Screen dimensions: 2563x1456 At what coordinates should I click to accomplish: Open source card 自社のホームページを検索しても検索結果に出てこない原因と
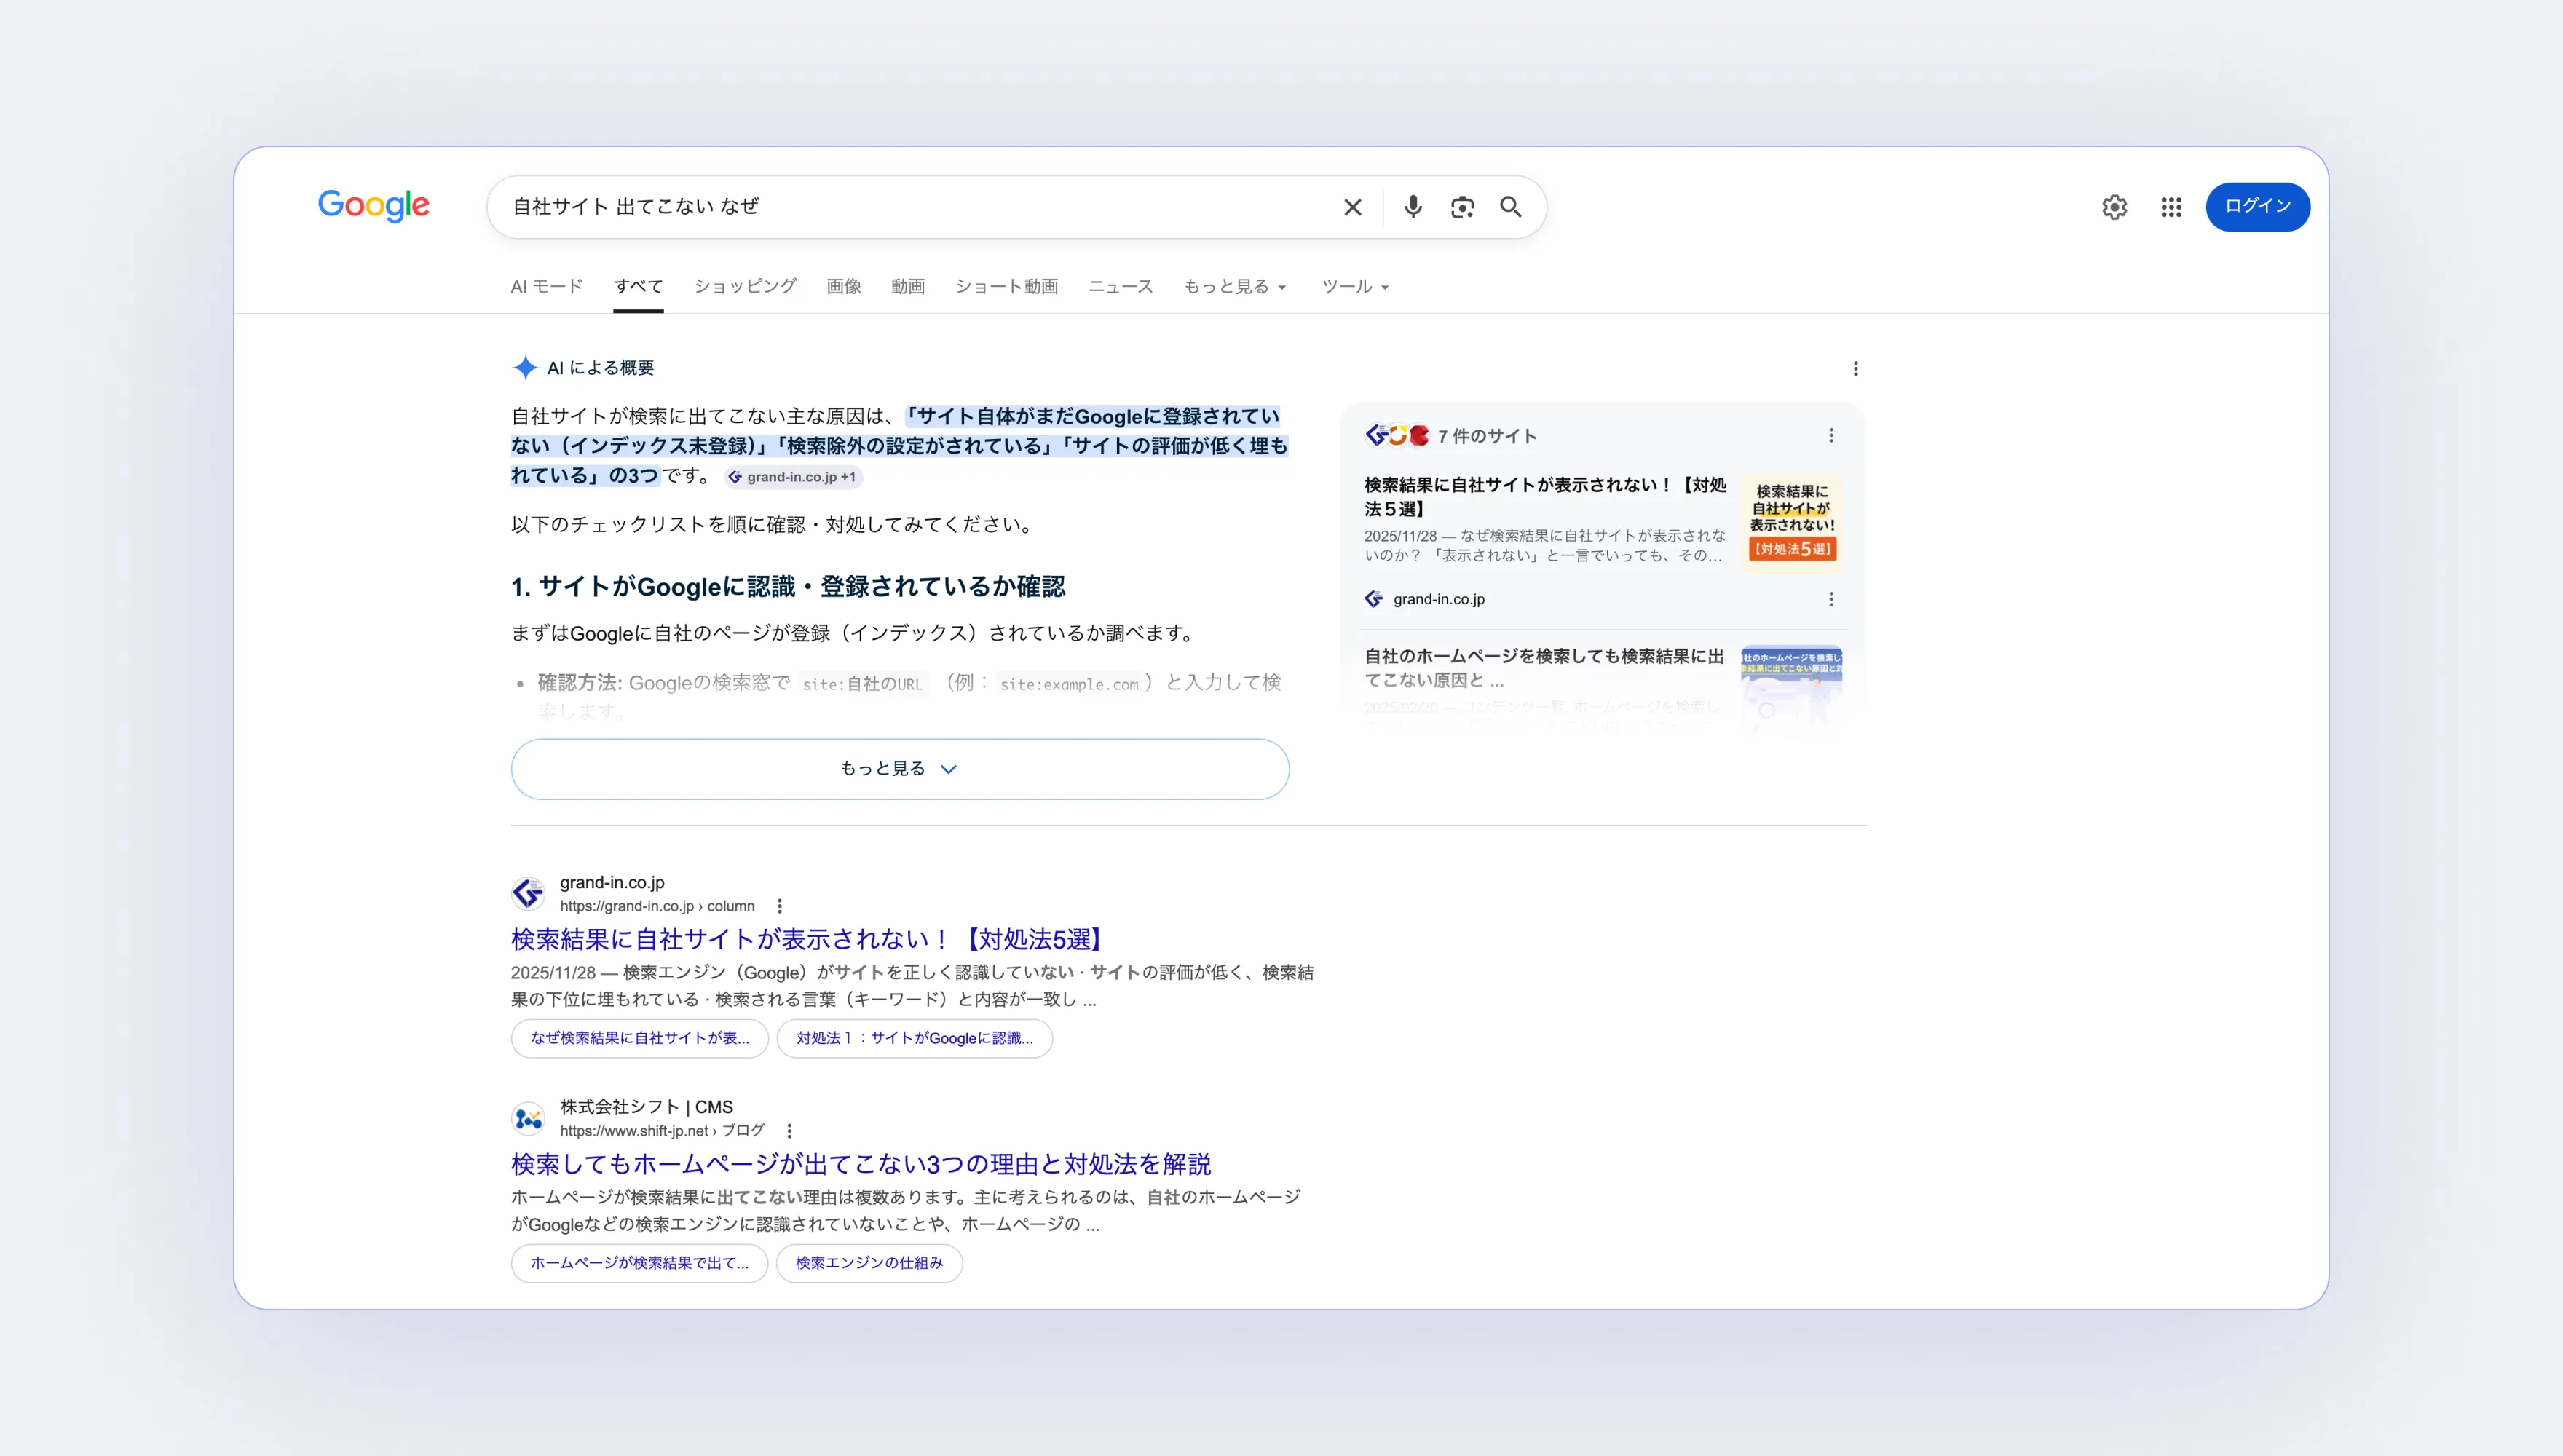coord(1544,668)
